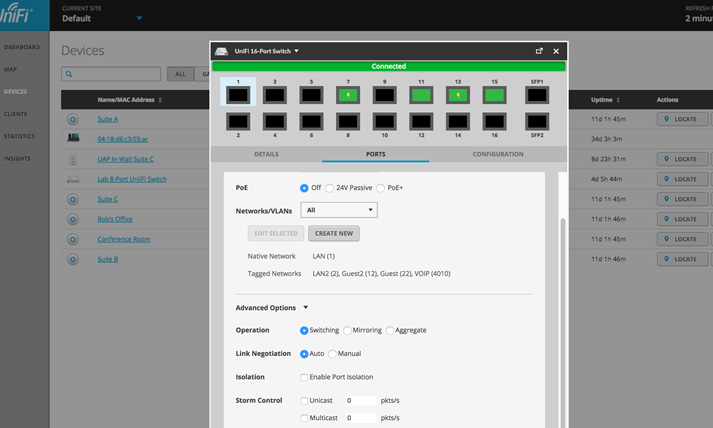The width and height of the screenshot is (713, 428).
Task: Set PoE to PoE+
Action: click(x=381, y=188)
